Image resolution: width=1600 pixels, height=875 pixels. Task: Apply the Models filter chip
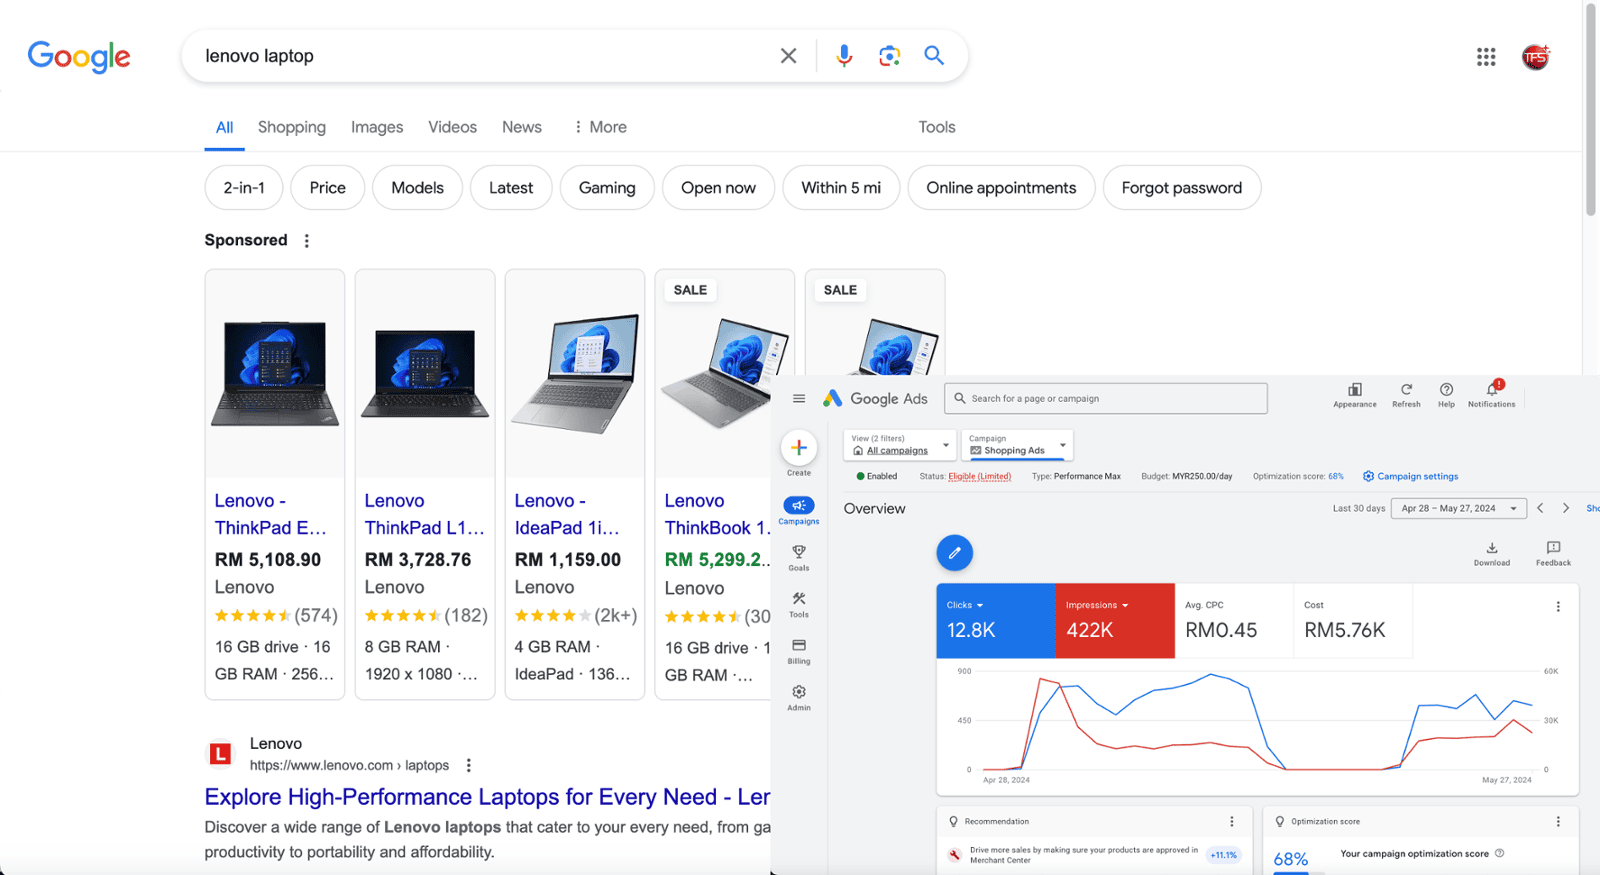[417, 188]
